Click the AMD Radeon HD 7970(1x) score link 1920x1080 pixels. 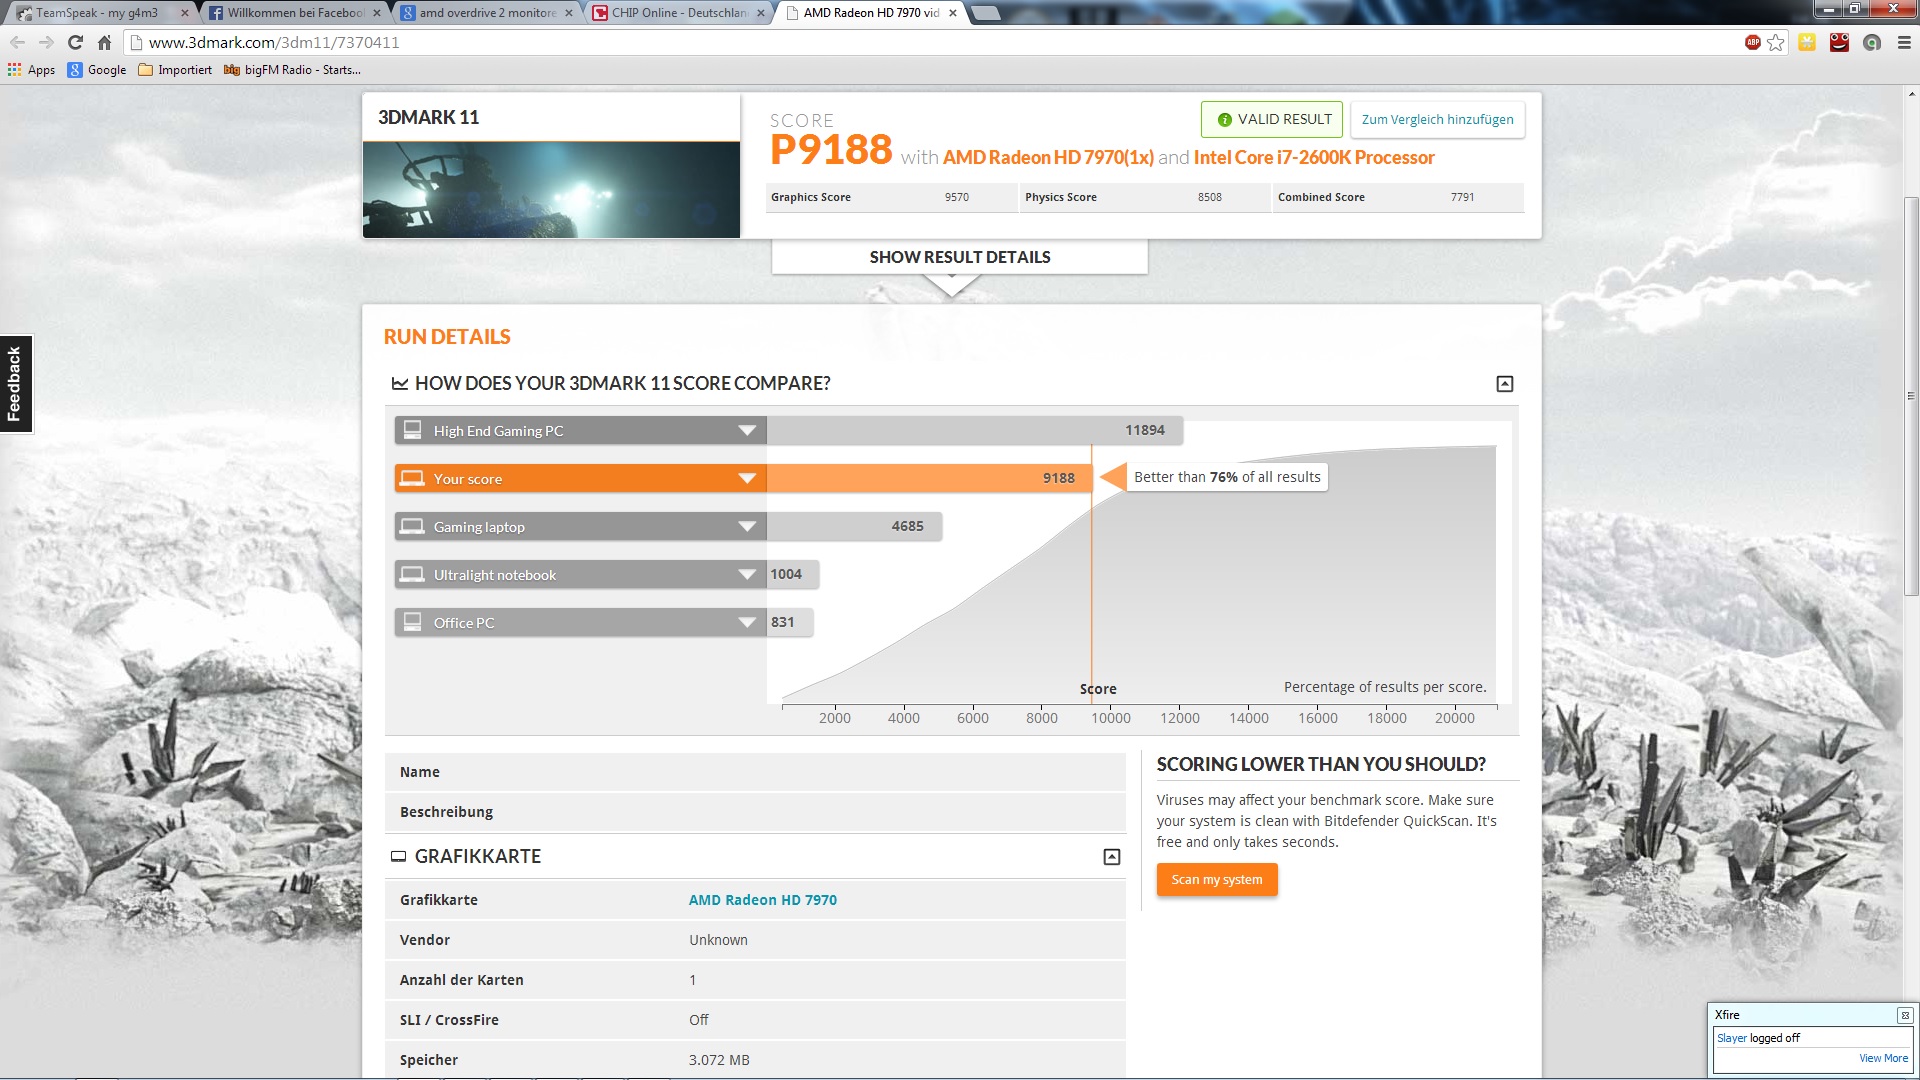[x=1048, y=157]
